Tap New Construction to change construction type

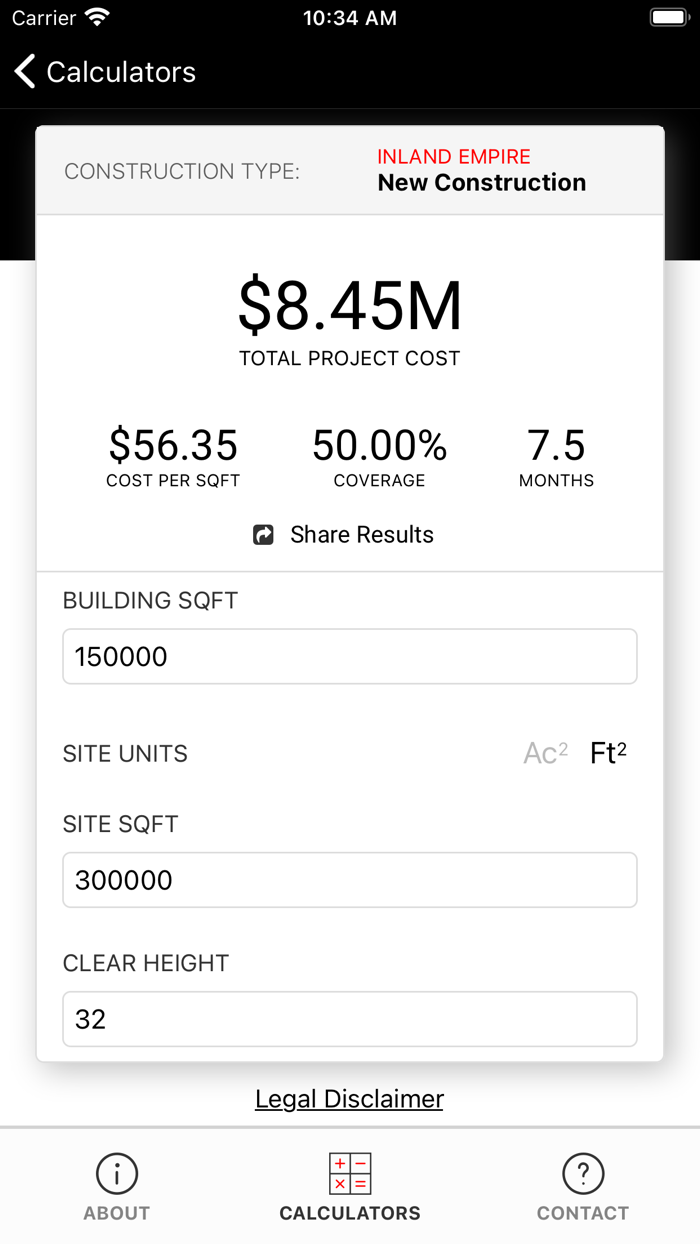click(481, 182)
